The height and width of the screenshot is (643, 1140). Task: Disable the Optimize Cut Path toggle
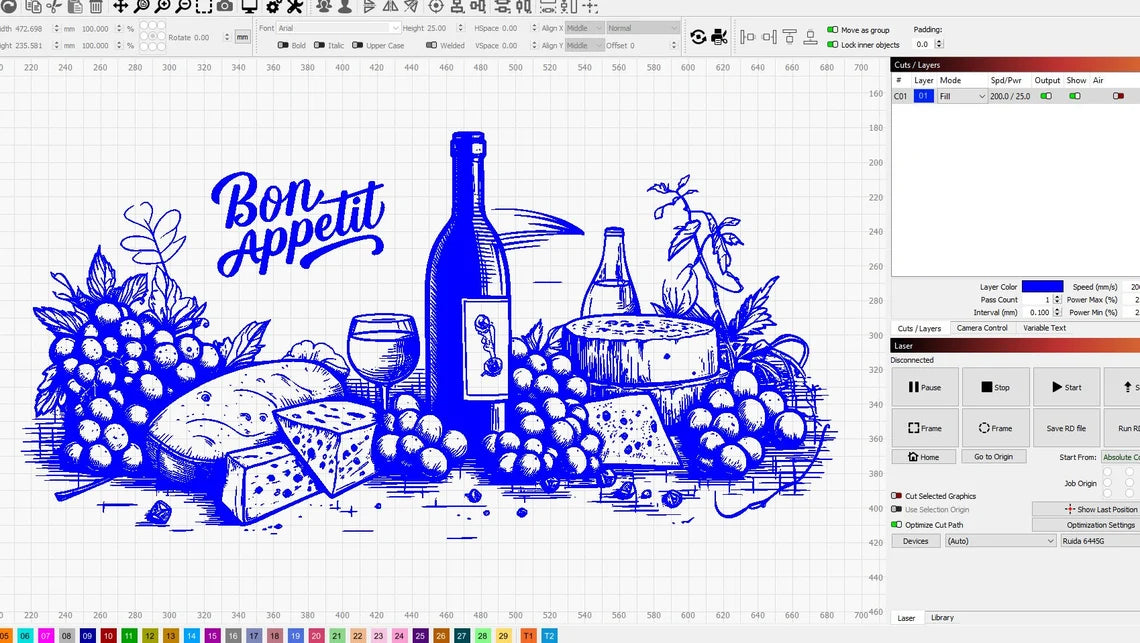[897, 524]
